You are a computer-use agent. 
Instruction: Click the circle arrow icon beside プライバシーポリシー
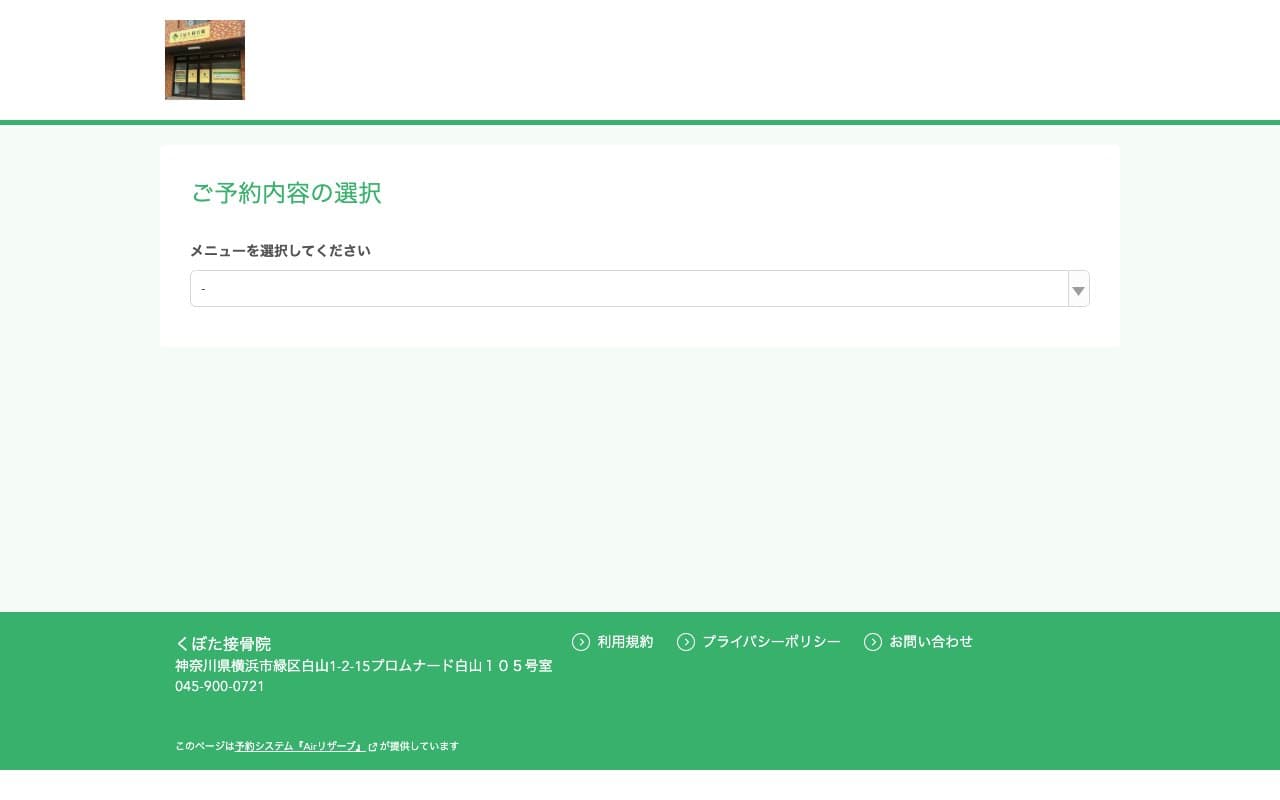point(687,642)
